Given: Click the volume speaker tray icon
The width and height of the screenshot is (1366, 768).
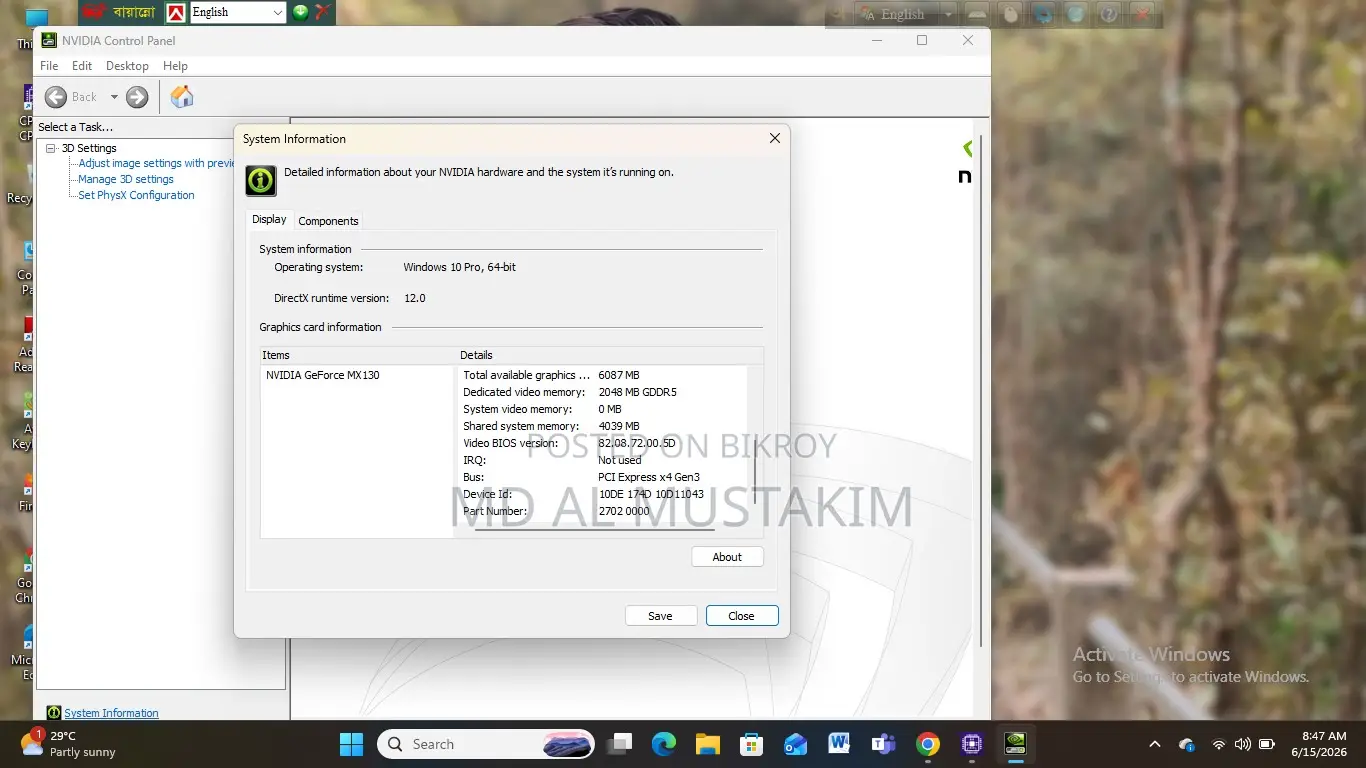Looking at the screenshot, I should point(1242,744).
